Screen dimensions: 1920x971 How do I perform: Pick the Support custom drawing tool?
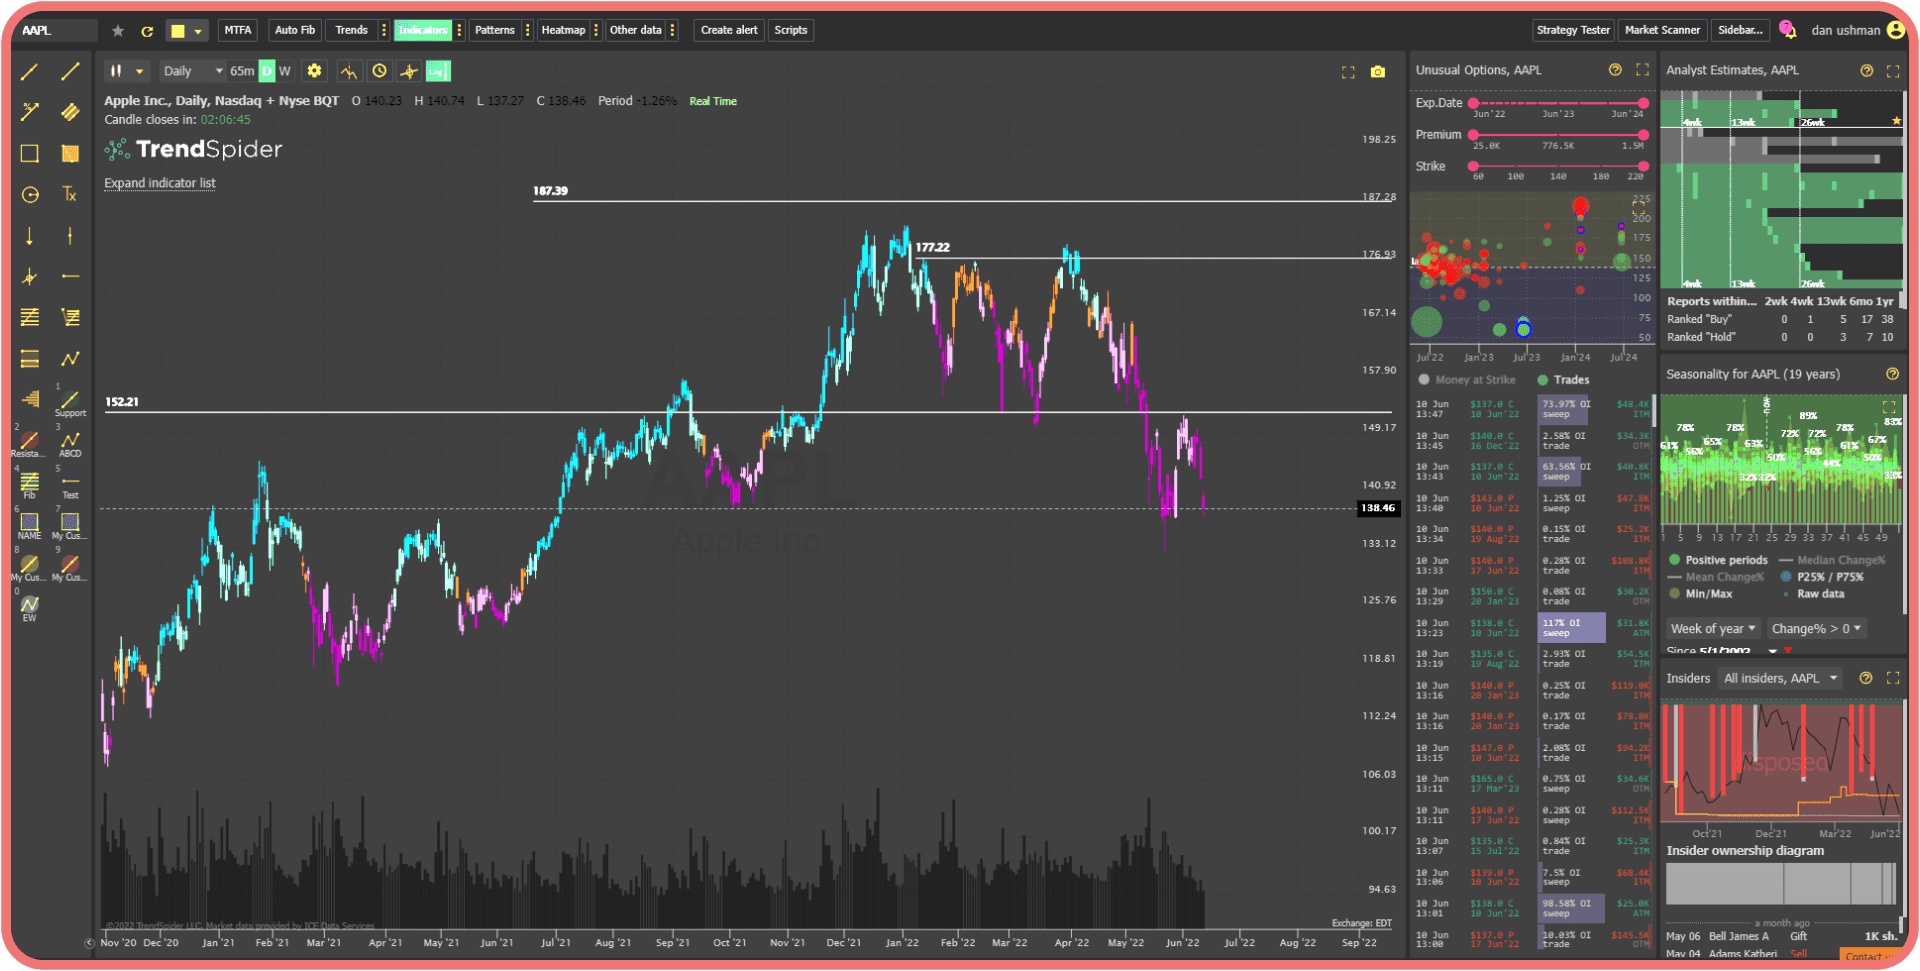pos(70,403)
